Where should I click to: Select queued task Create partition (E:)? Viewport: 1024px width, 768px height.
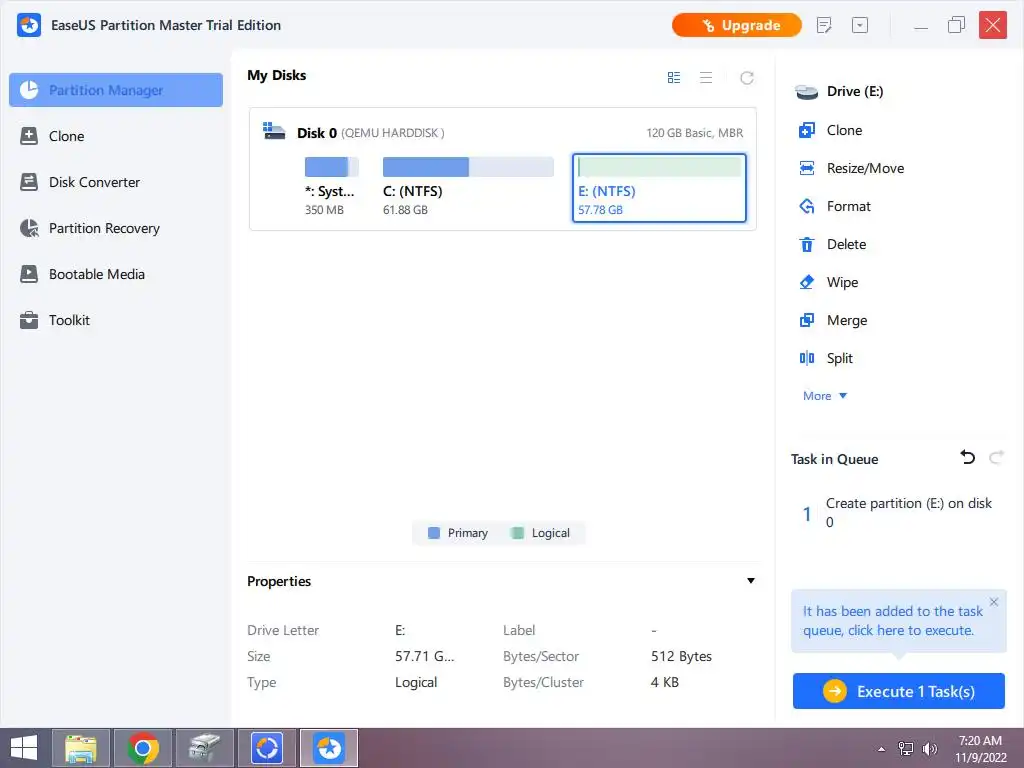pyautogui.click(x=898, y=513)
